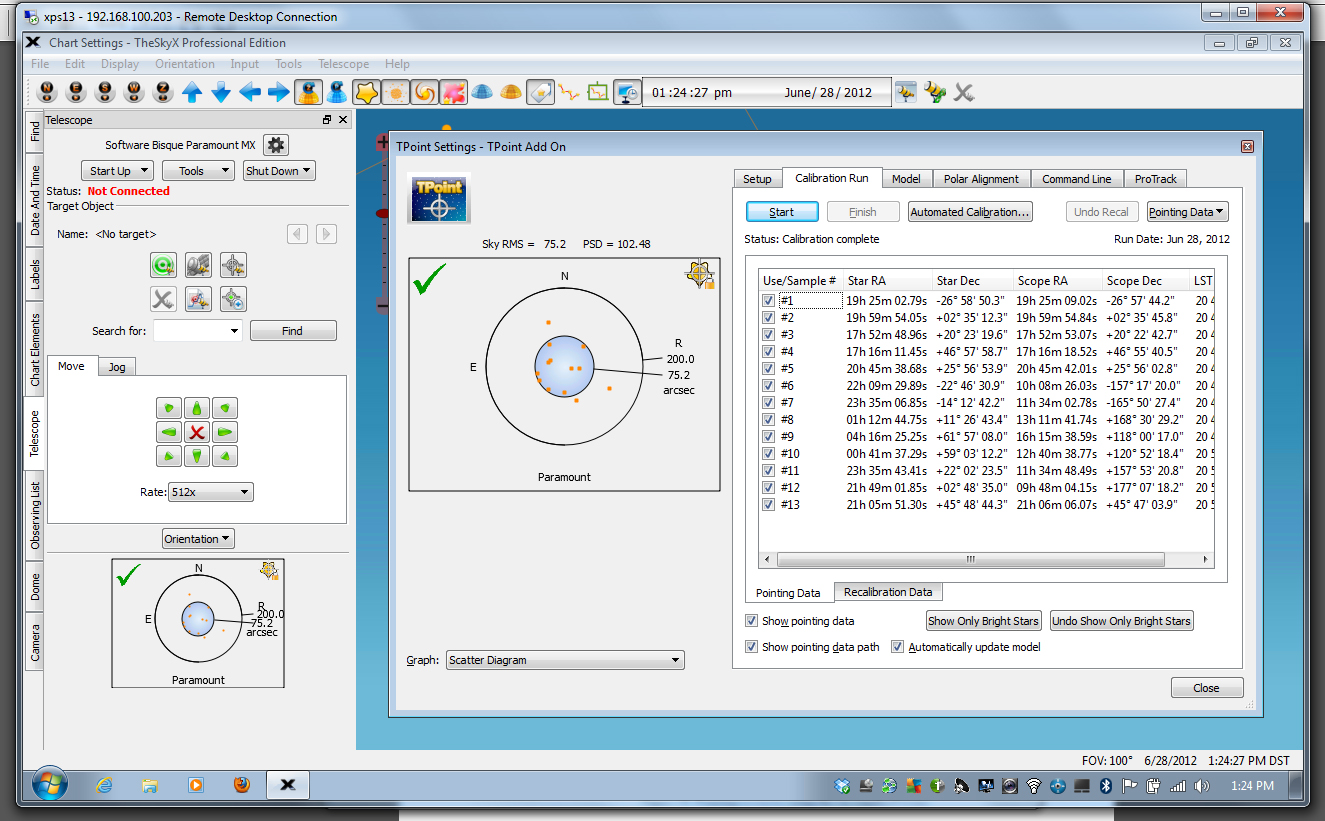Click the Look South compass icon in toolbar
1325x821 pixels.
[x=105, y=92]
